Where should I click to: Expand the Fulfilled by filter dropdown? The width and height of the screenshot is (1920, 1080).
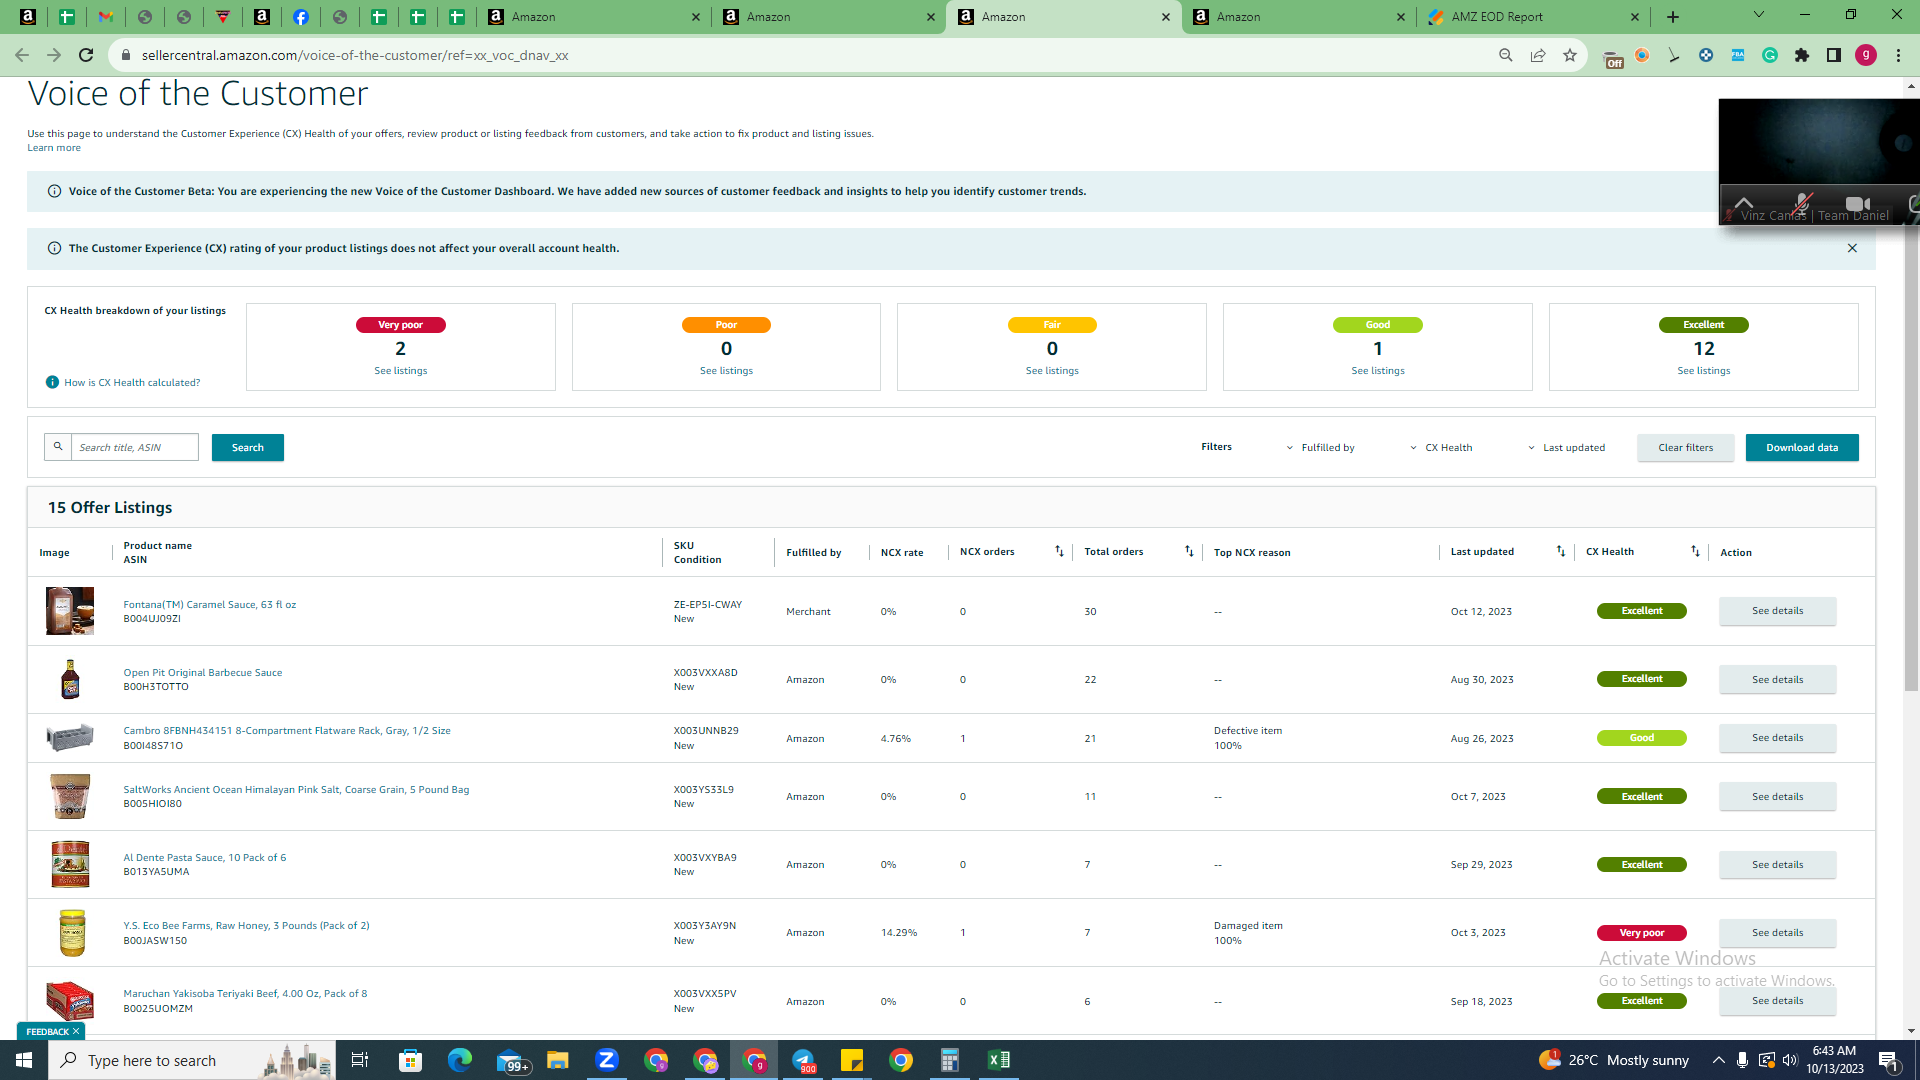pos(1320,447)
